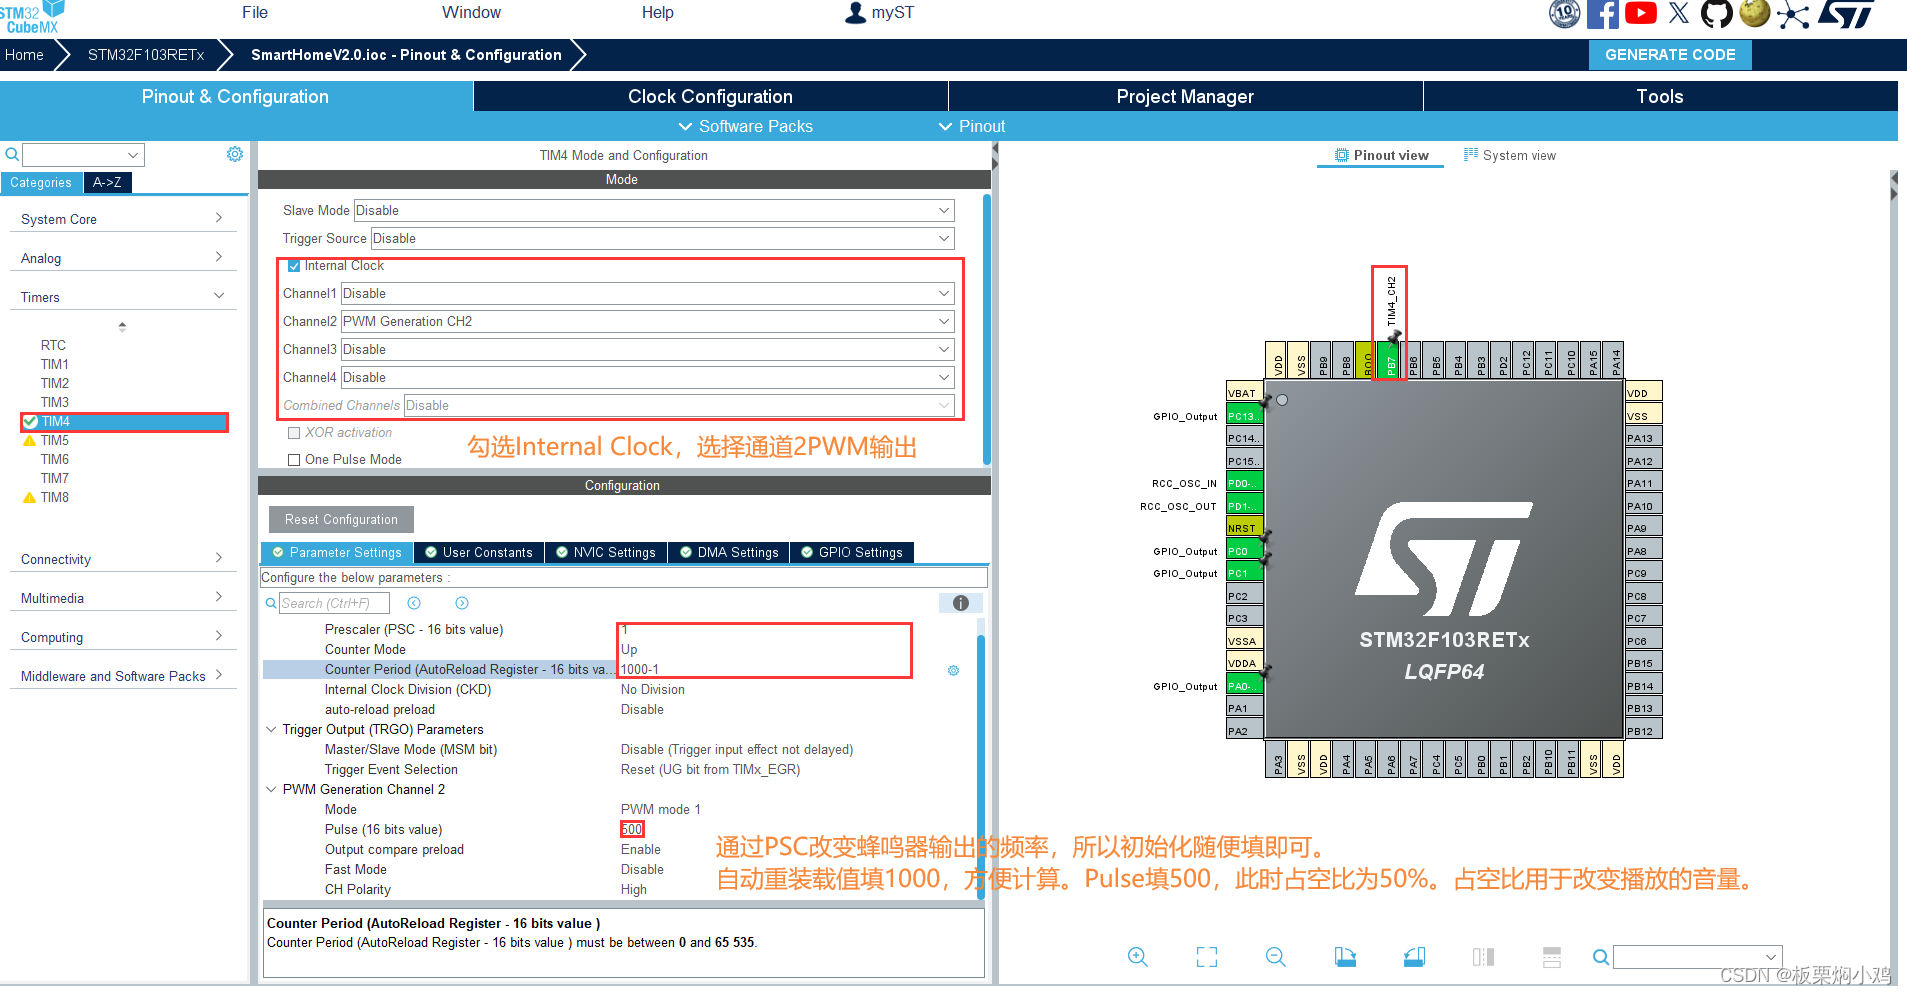Click the Pulse value 500 field

click(632, 829)
